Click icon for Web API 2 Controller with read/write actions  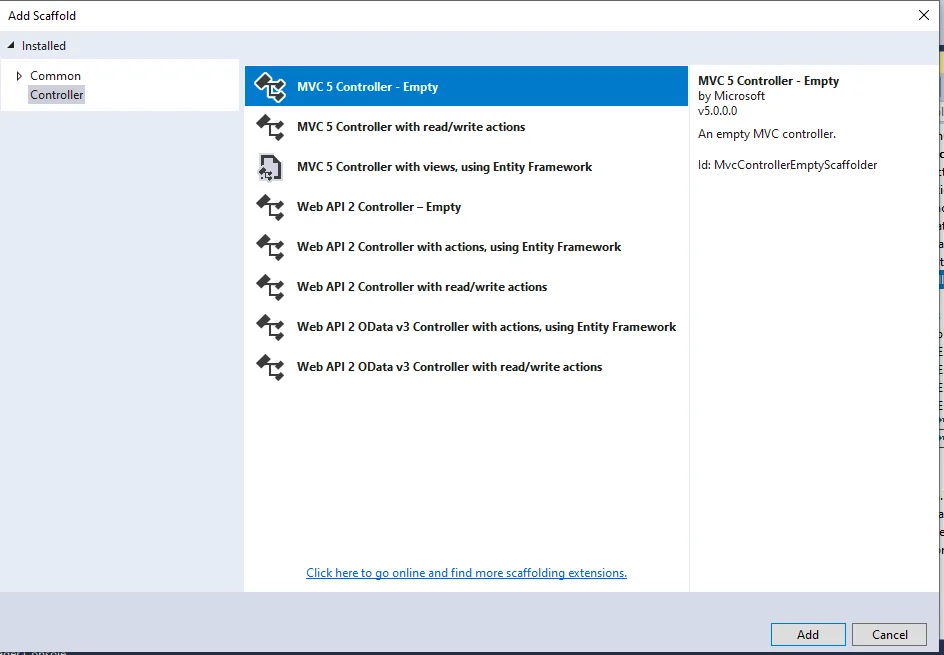point(270,287)
